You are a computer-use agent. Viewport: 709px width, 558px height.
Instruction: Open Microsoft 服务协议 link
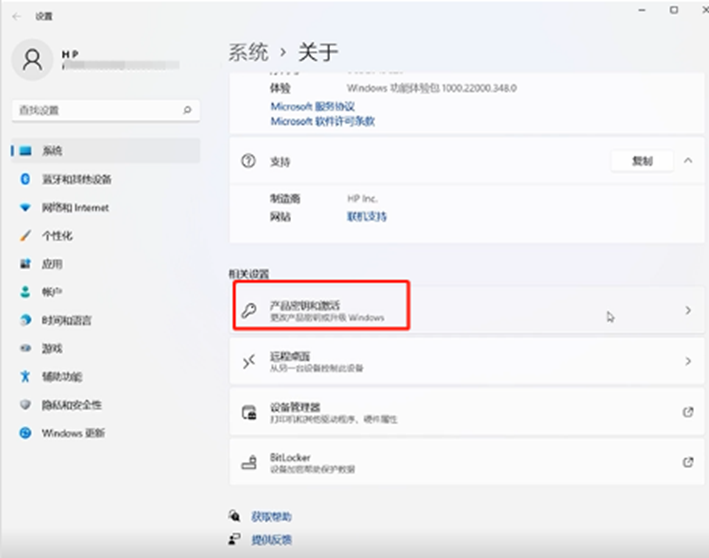(x=310, y=106)
